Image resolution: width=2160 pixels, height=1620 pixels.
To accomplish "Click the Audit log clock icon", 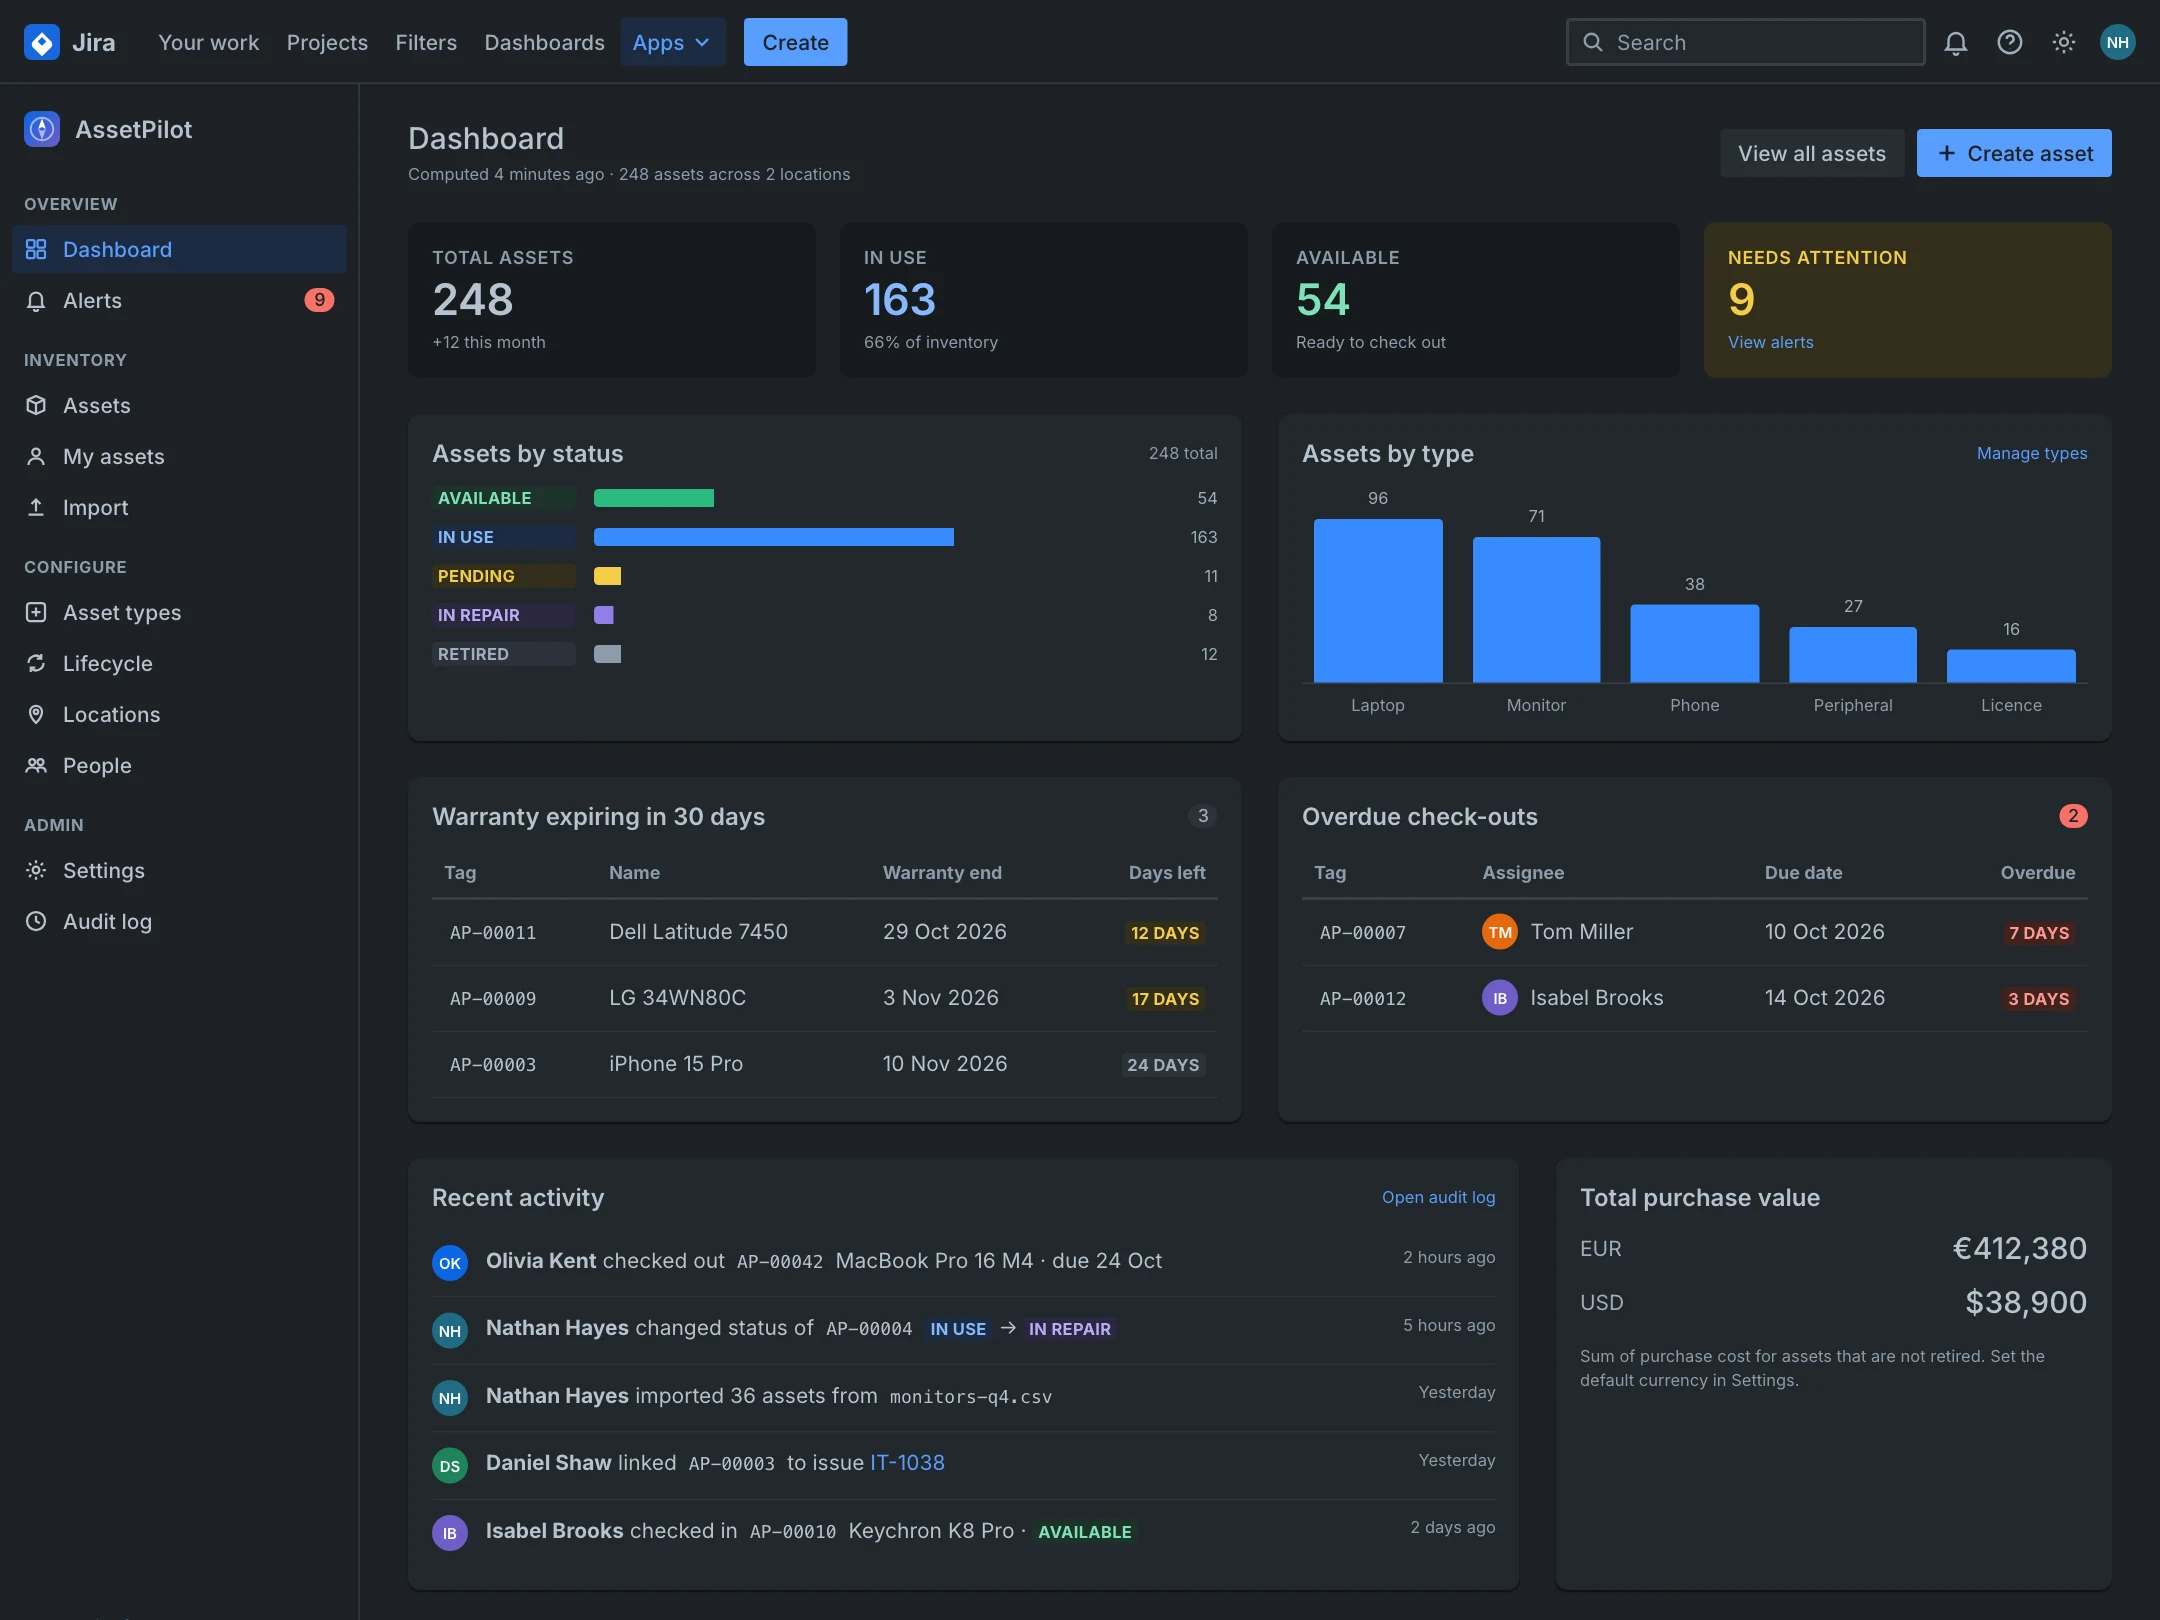I will click(x=36, y=921).
